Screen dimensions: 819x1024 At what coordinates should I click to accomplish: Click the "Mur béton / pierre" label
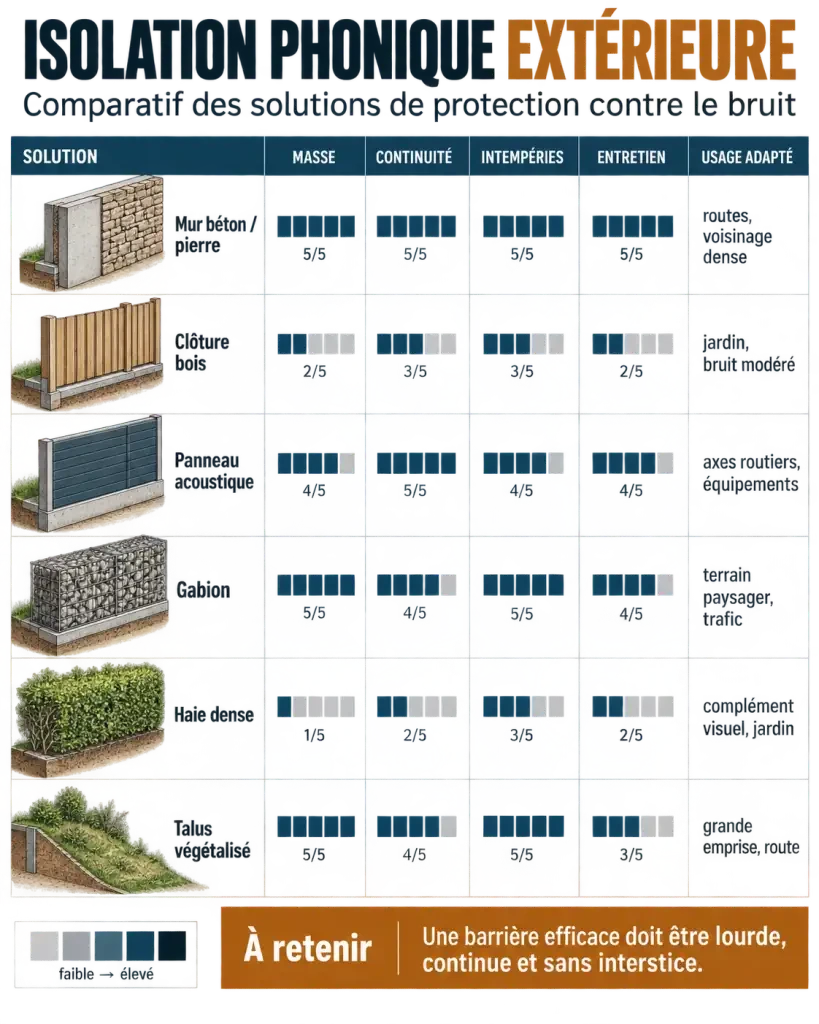216,234
